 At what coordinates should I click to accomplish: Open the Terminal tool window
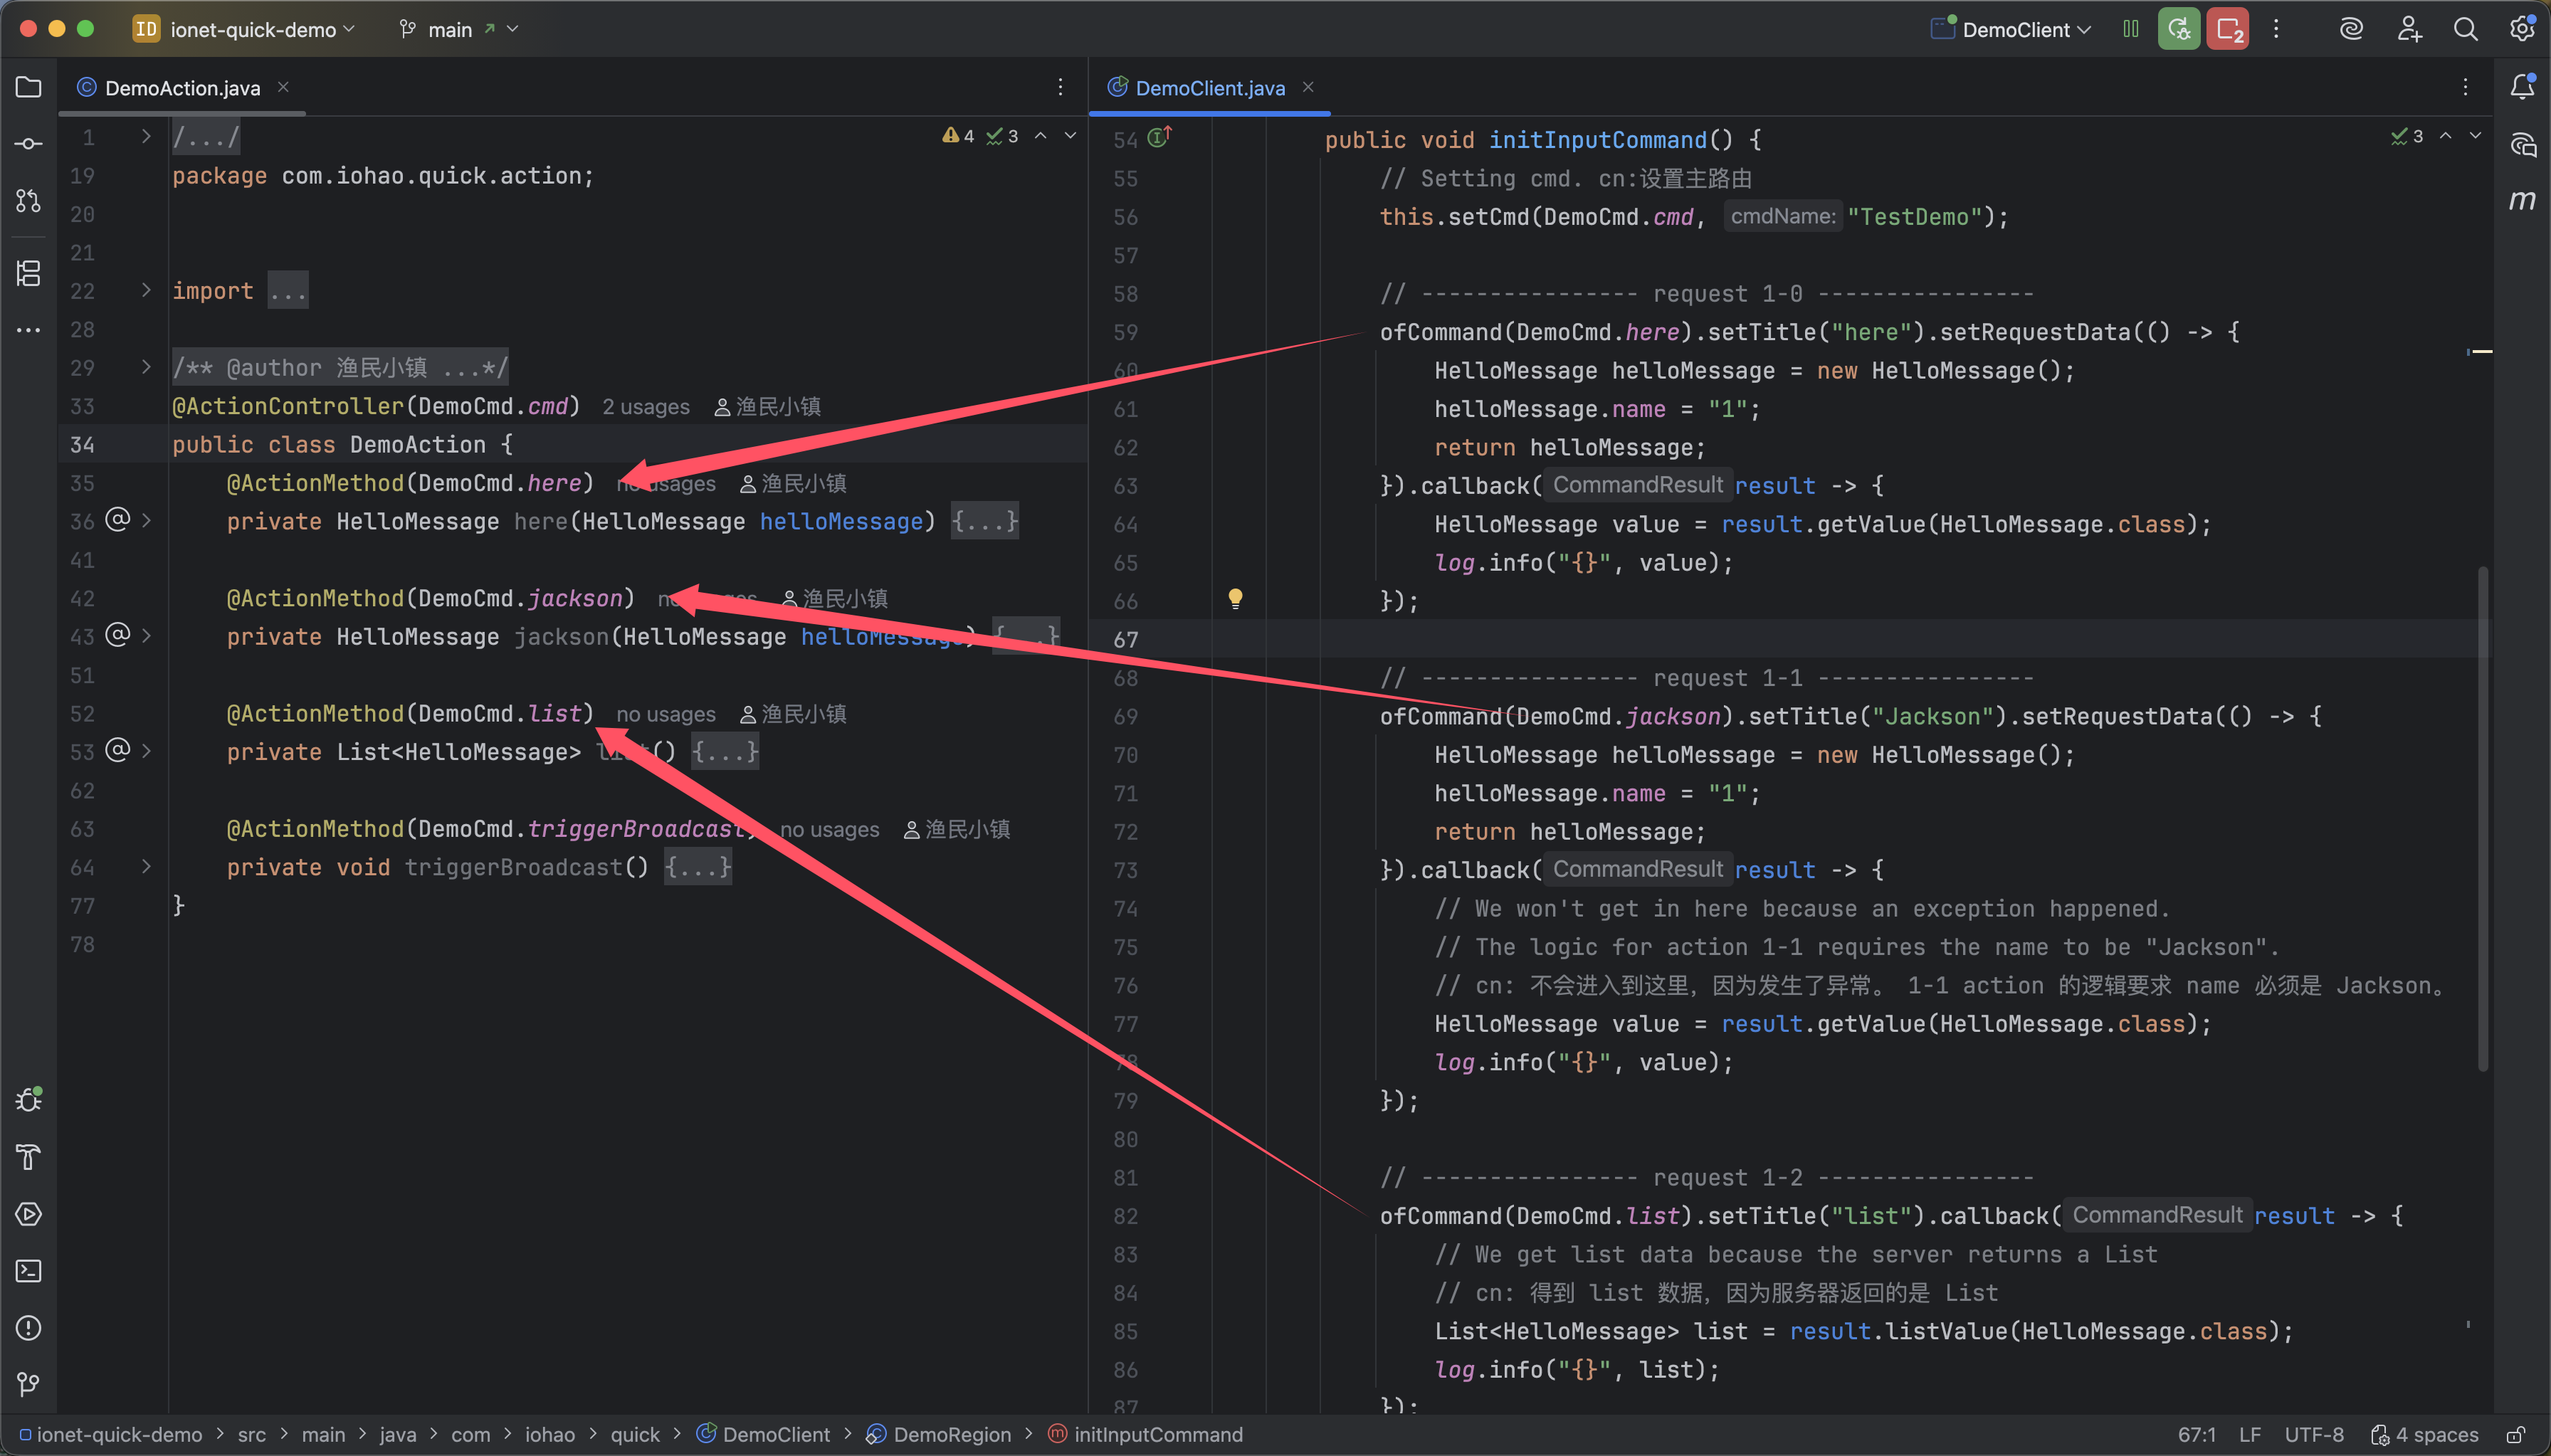click(x=28, y=1271)
